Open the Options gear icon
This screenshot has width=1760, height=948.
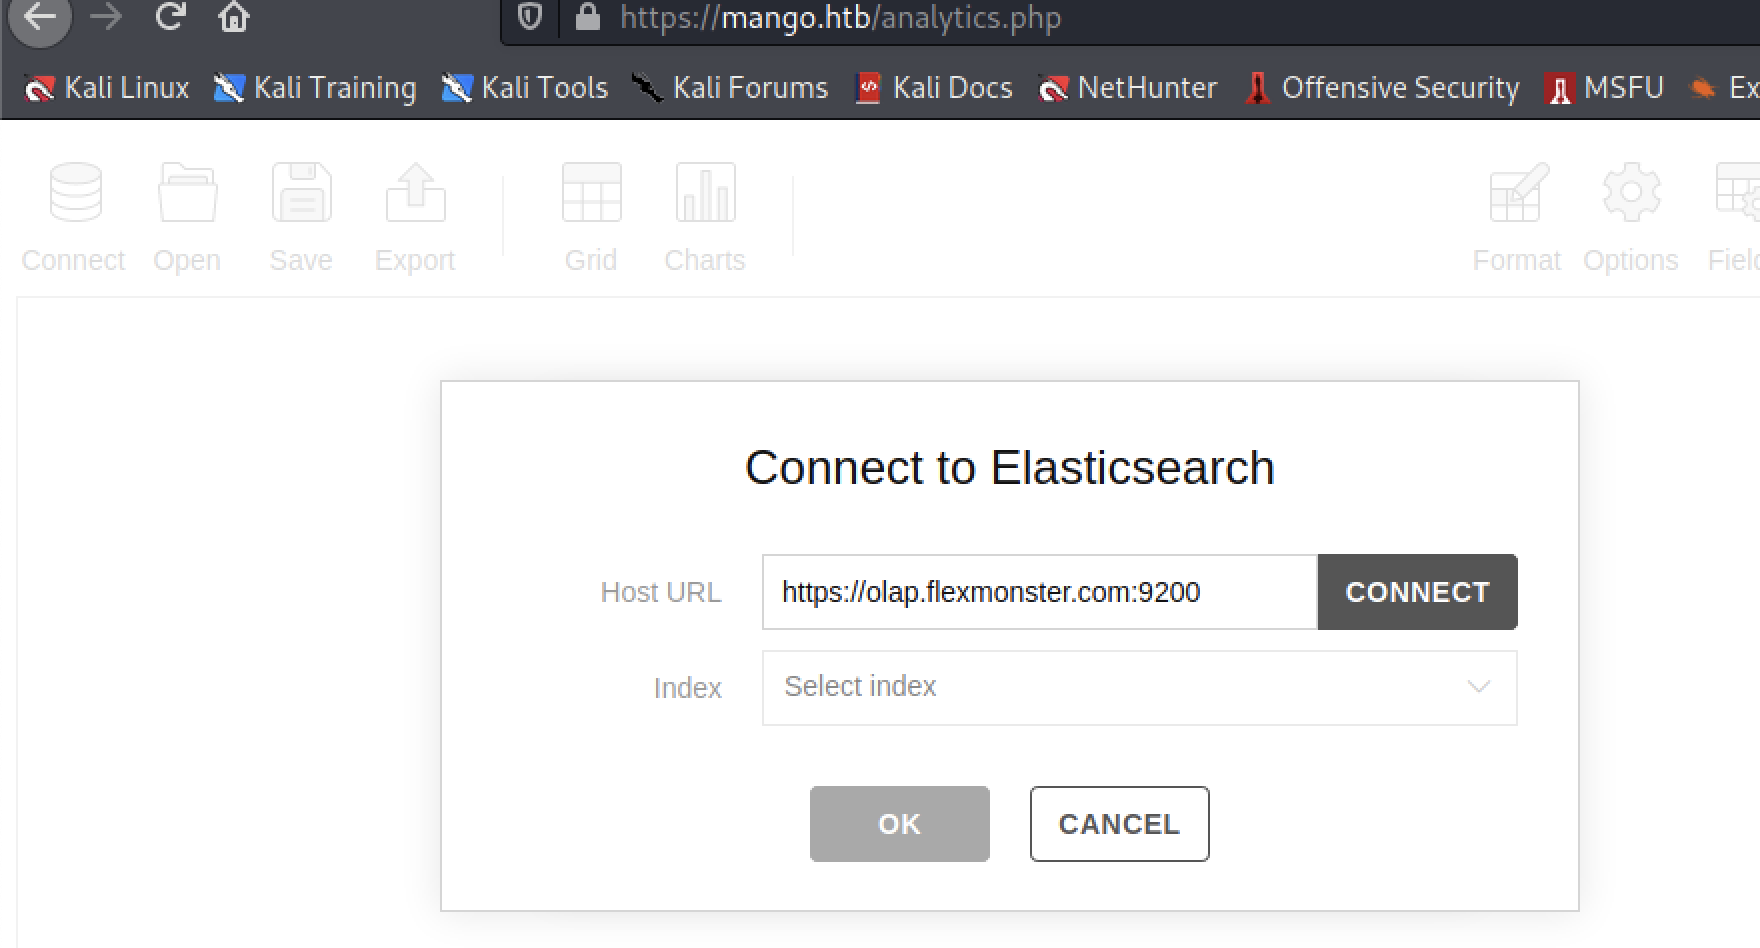1631,192
